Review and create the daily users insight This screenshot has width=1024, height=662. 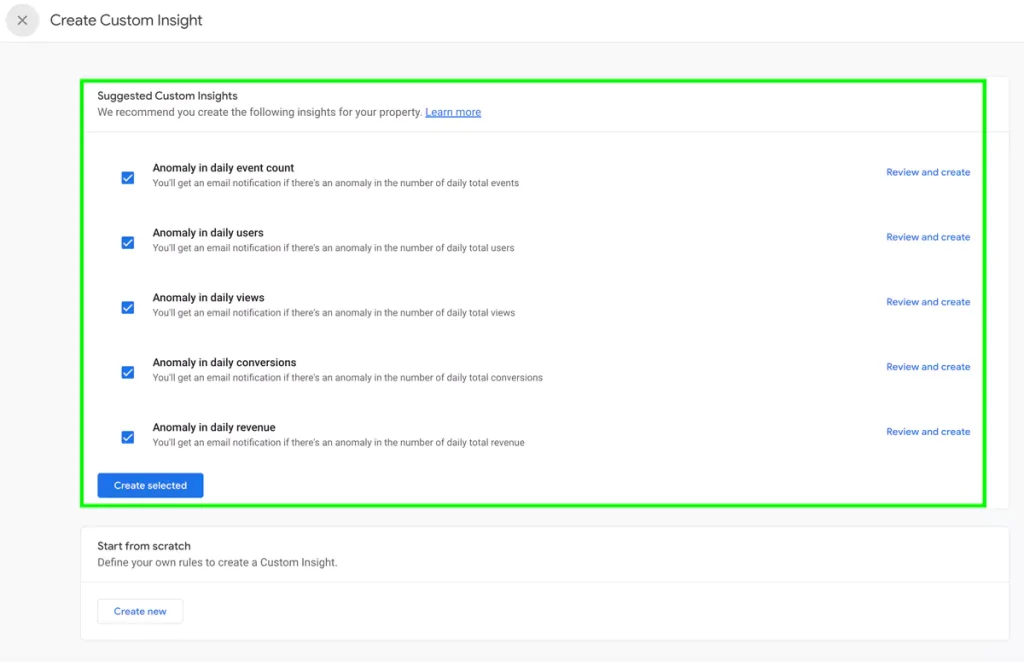[x=928, y=237]
